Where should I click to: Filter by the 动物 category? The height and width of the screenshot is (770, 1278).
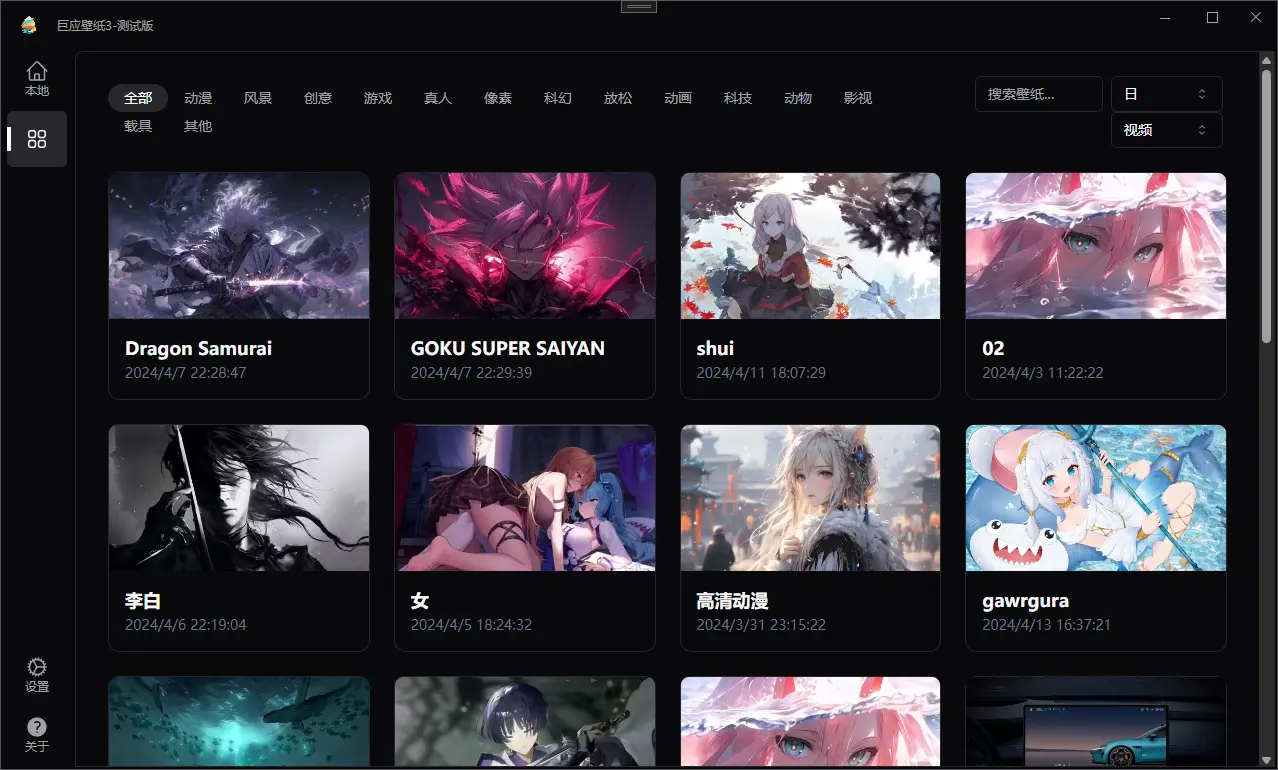click(x=798, y=98)
